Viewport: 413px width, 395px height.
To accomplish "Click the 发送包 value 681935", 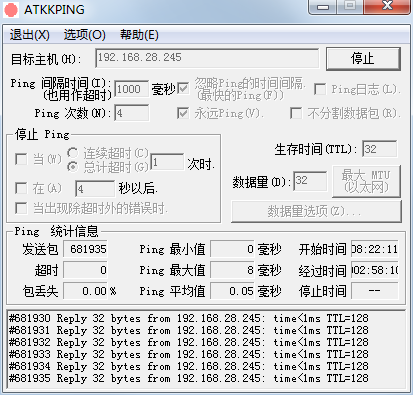I will pos(85,249).
